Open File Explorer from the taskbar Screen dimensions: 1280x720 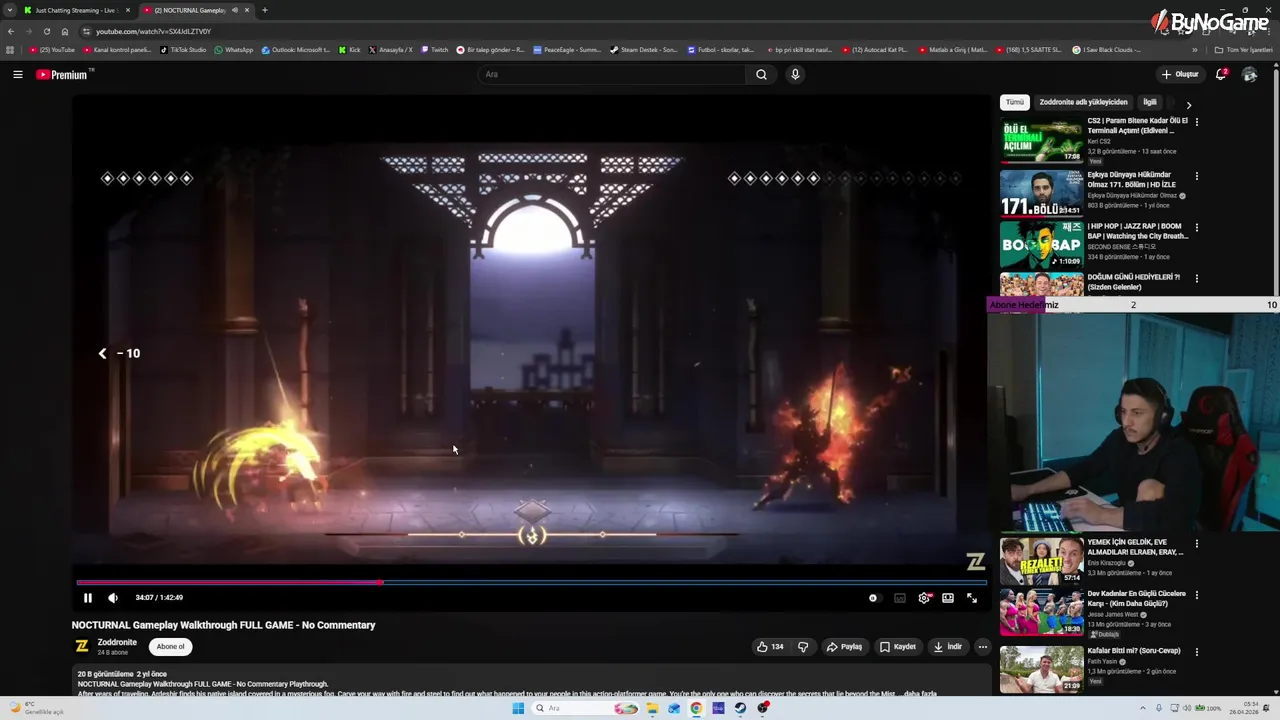click(652, 708)
